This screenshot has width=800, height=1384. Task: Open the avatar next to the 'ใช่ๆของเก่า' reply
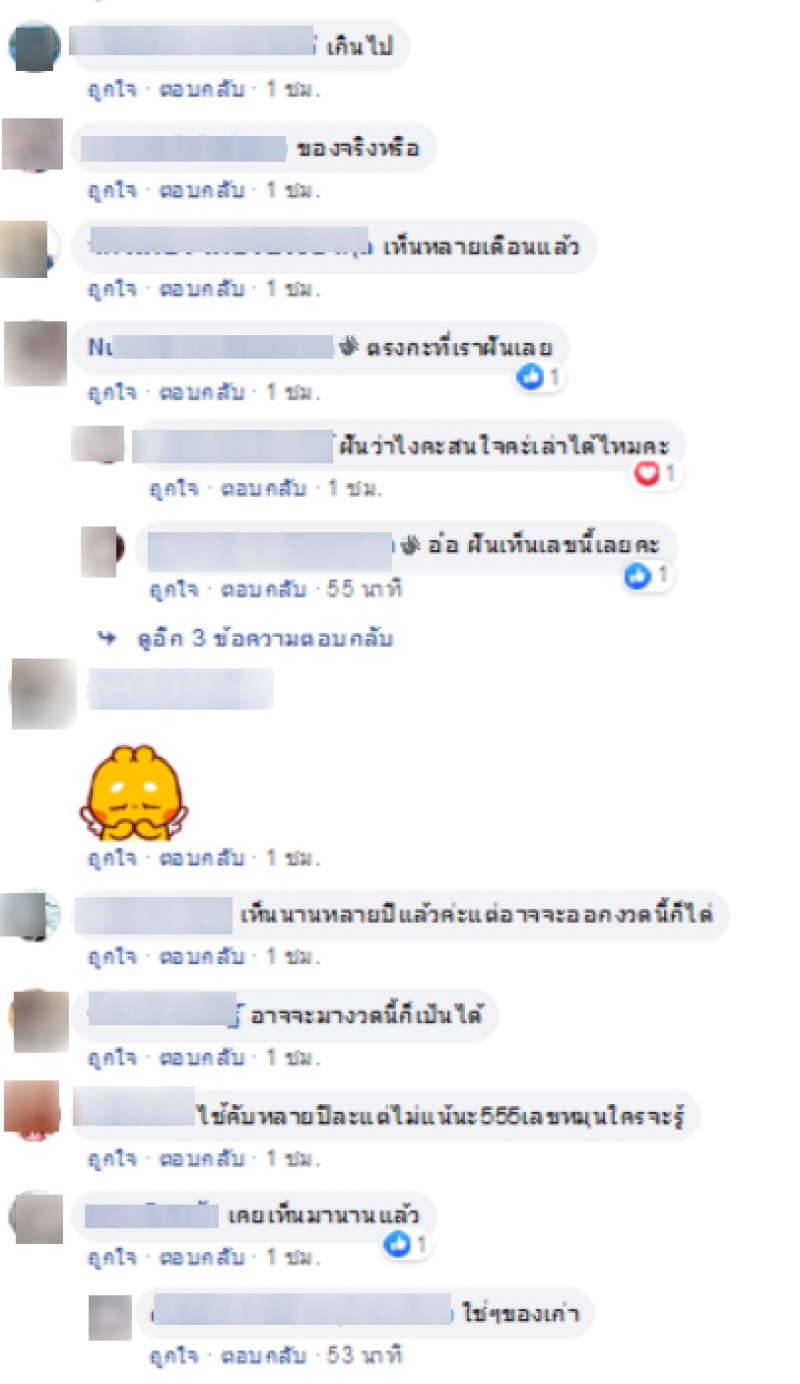(x=110, y=1318)
